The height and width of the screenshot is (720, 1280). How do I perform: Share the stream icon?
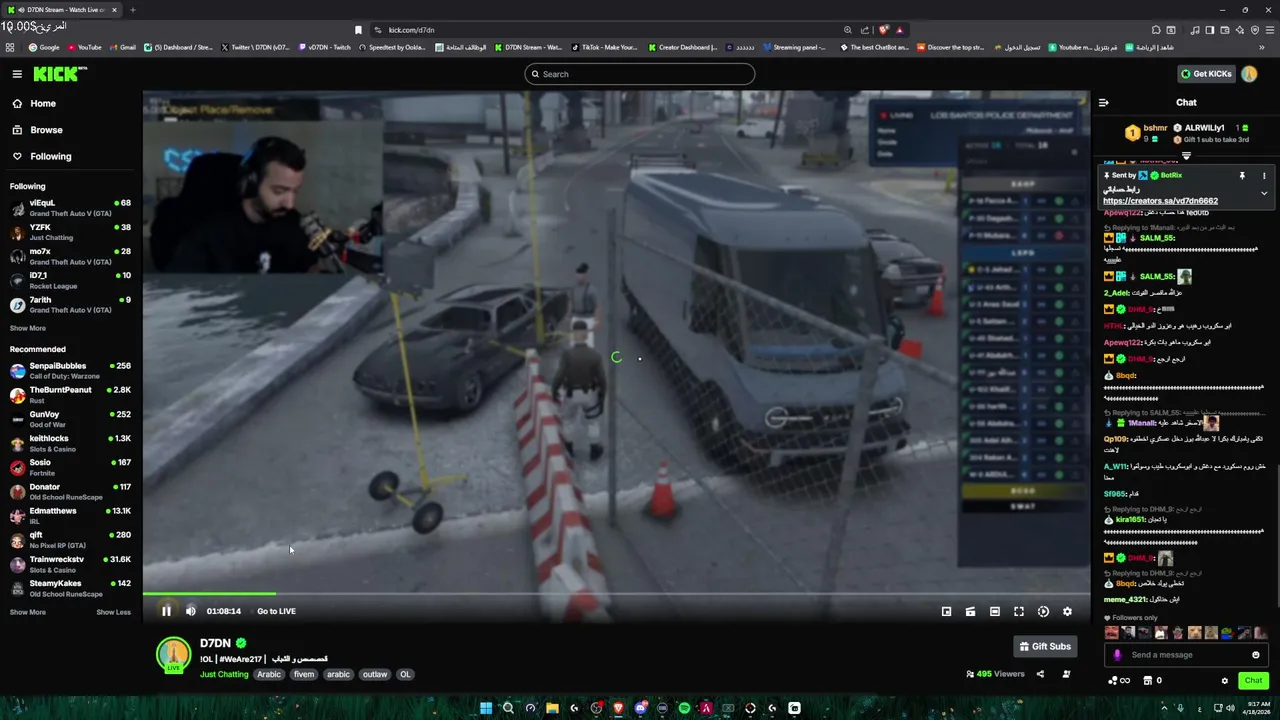click(x=1040, y=674)
